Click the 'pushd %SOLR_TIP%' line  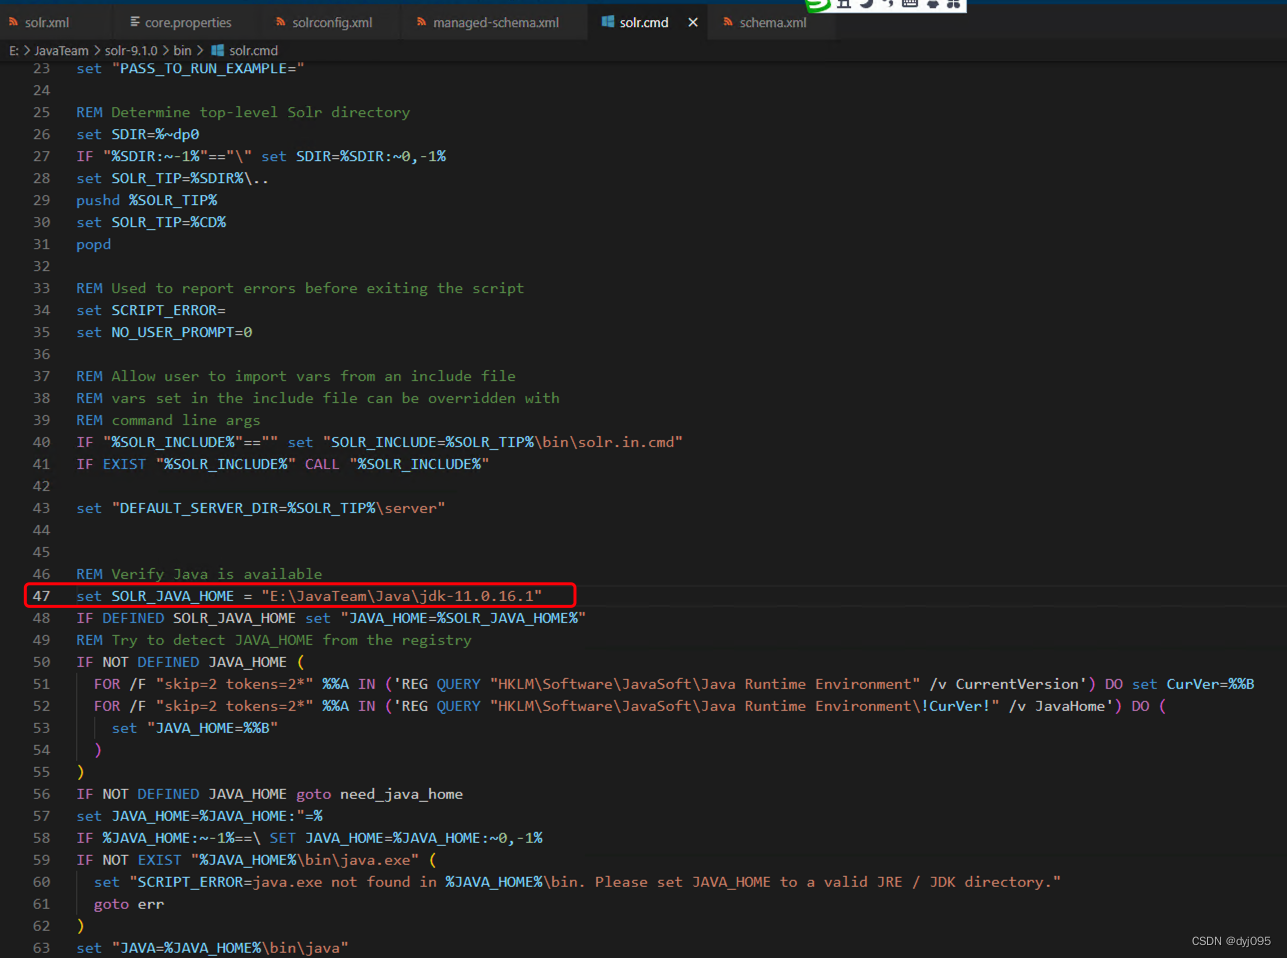point(147,200)
